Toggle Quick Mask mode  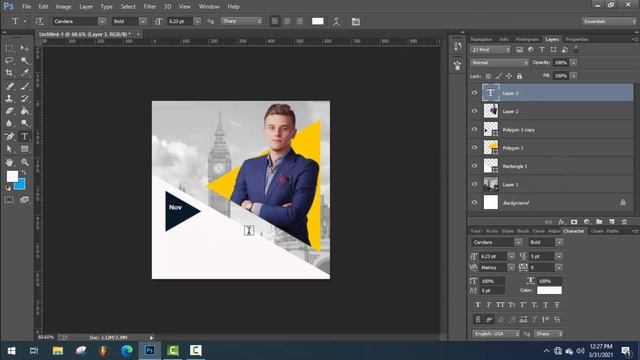pos(9,200)
